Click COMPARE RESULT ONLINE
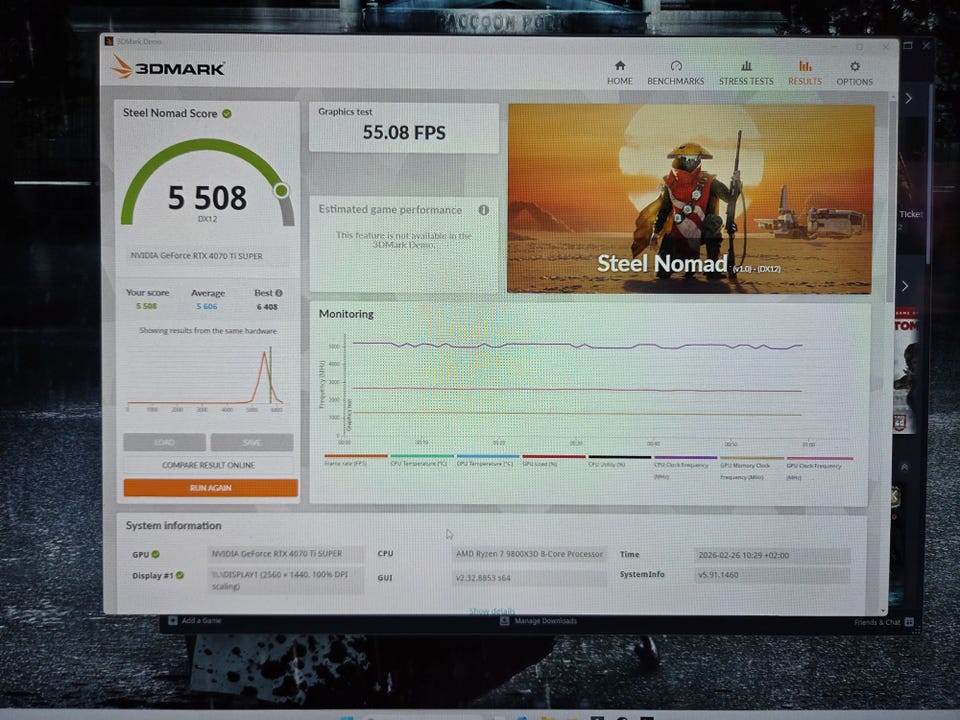The image size is (960, 720). click(208, 465)
